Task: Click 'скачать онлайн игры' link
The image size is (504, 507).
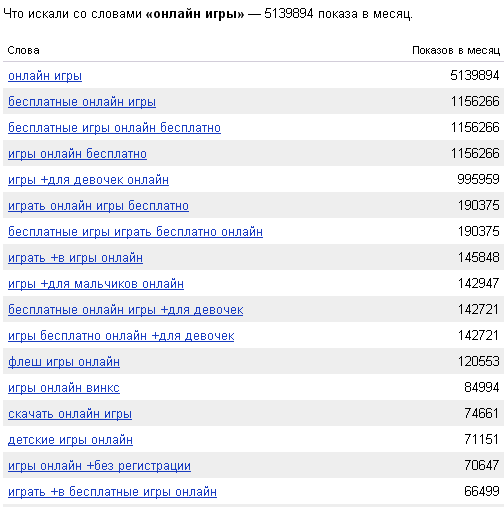Action: click(70, 414)
